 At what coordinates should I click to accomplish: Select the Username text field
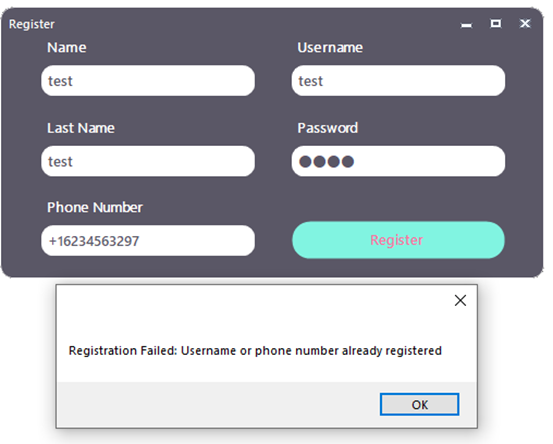coord(398,80)
